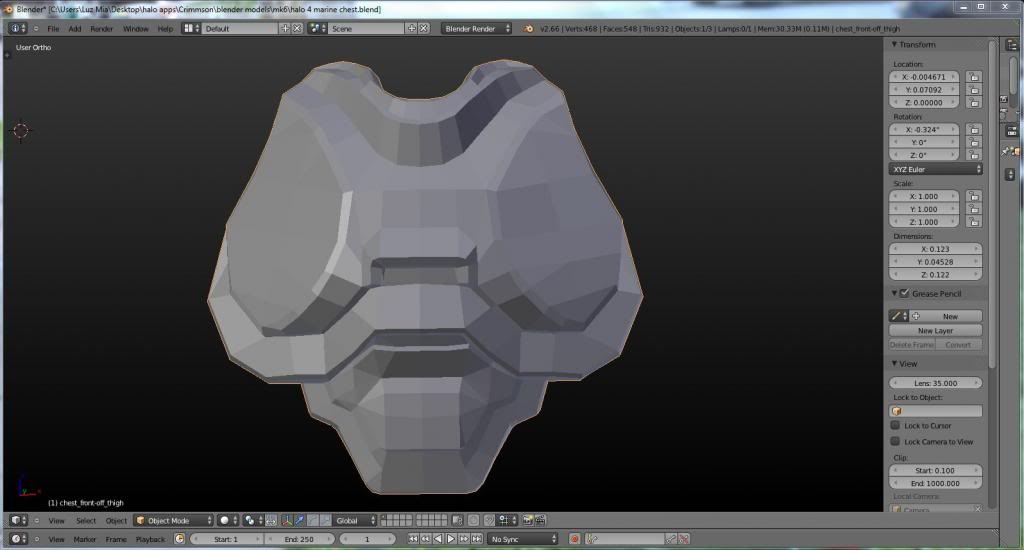1024x550 pixels.
Task: Toggle lock on Location X
Action: point(974,77)
